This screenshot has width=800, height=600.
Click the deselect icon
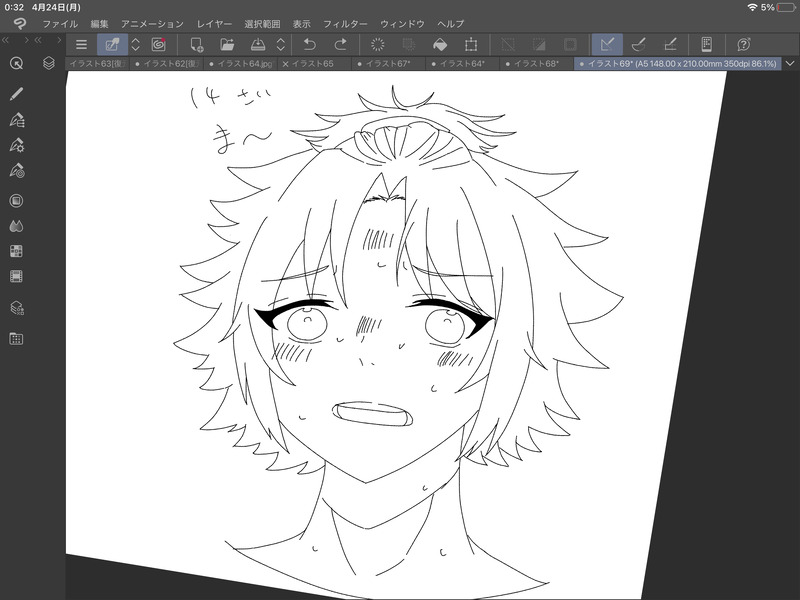tap(508, 44)
